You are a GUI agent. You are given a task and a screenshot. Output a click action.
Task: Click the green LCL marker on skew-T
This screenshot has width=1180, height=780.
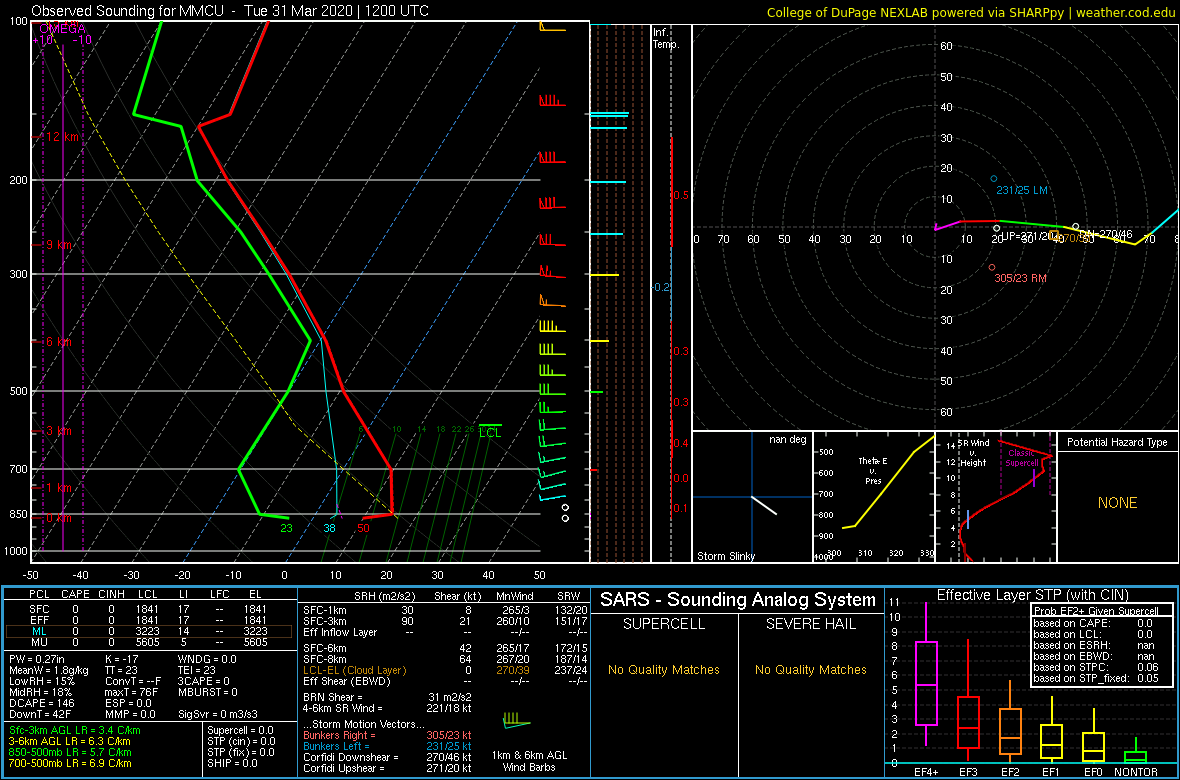coord(490,432)
